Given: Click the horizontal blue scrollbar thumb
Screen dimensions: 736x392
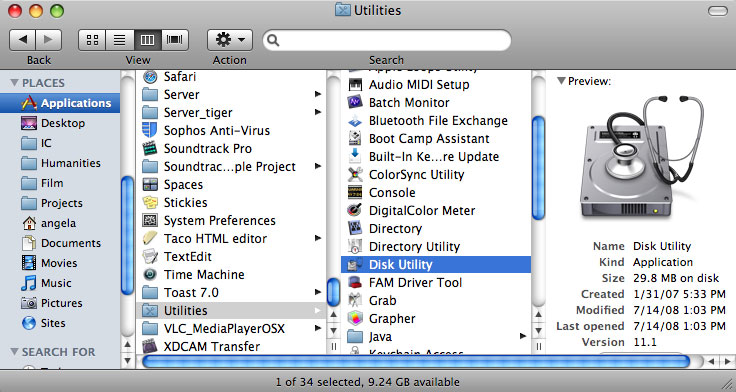Looking at the screenshot, I should pyautogui.click(x=416, y=361).
